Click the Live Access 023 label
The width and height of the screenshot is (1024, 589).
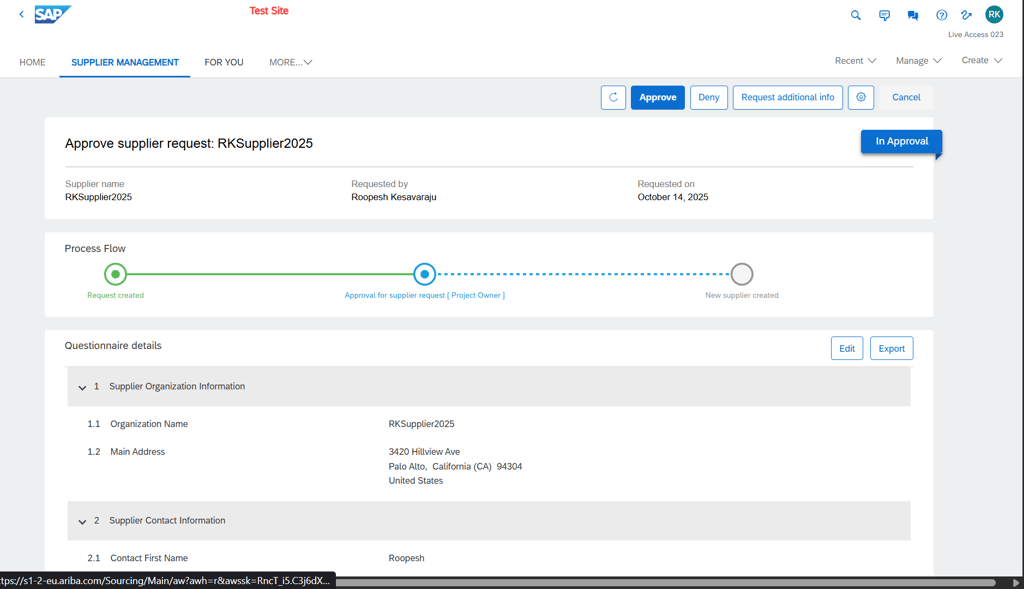coord(976,35)
